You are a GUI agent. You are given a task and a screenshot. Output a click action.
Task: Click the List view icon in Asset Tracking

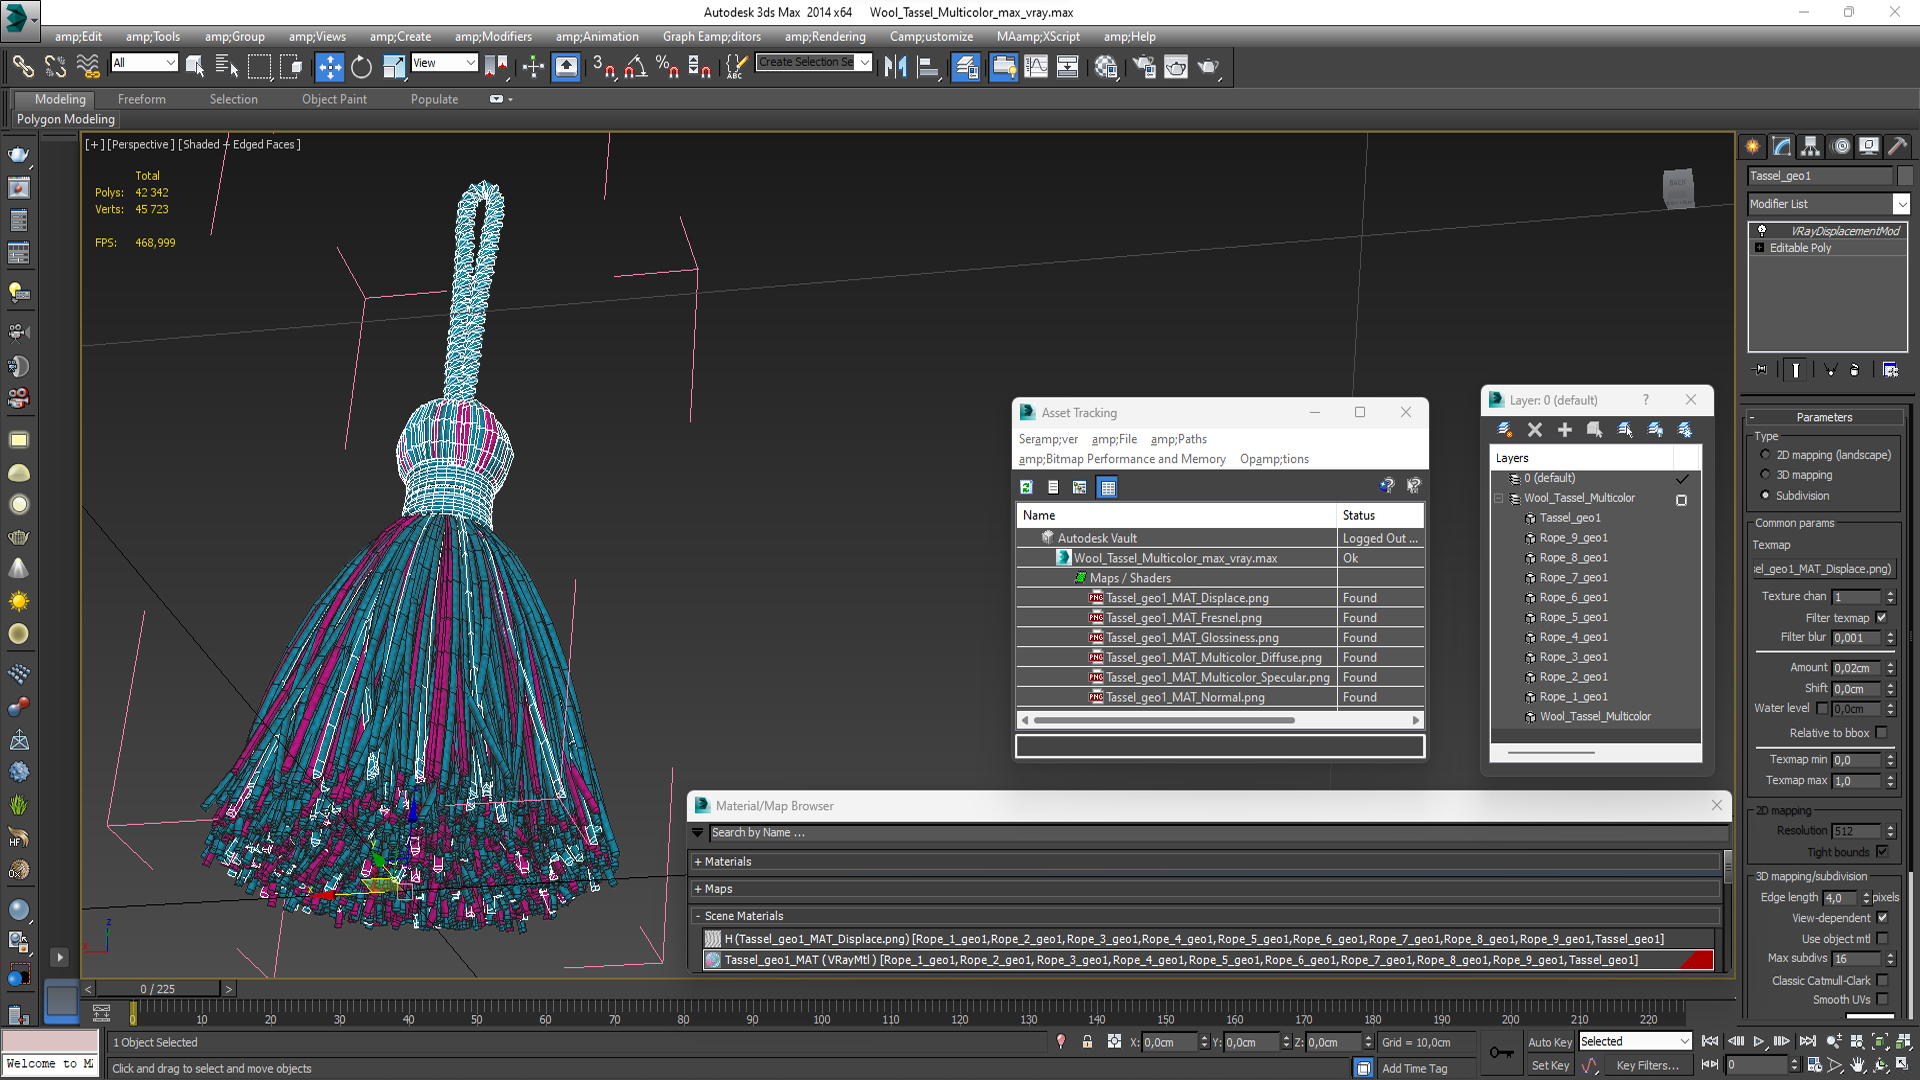pyautogui.click(x=1054, y=487)
